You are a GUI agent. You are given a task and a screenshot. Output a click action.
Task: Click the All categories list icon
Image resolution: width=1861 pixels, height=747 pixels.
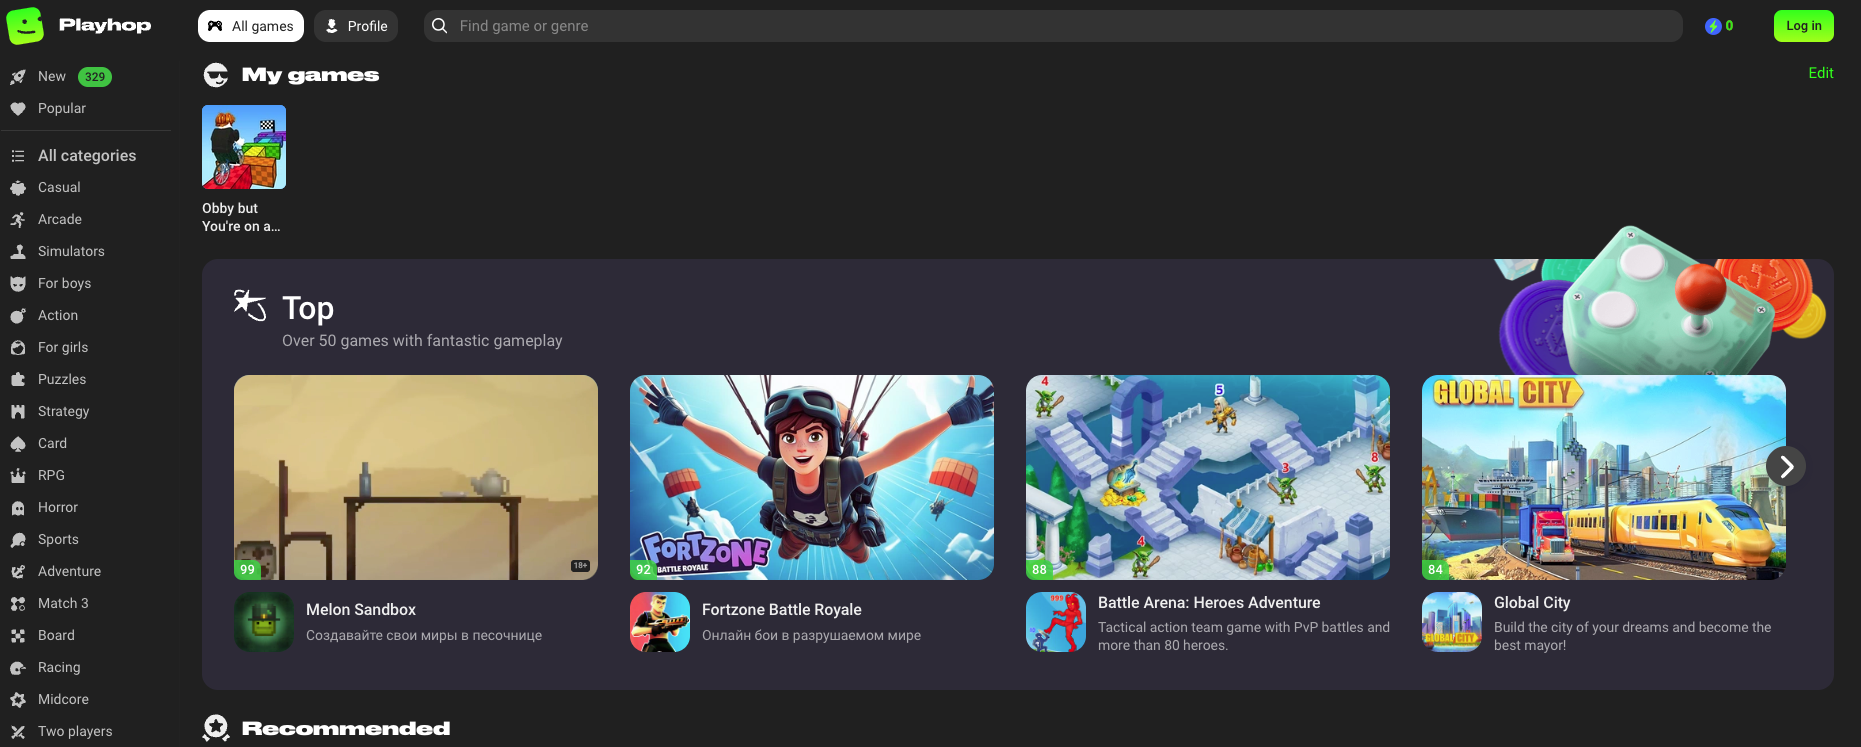(x=18, y=156)
